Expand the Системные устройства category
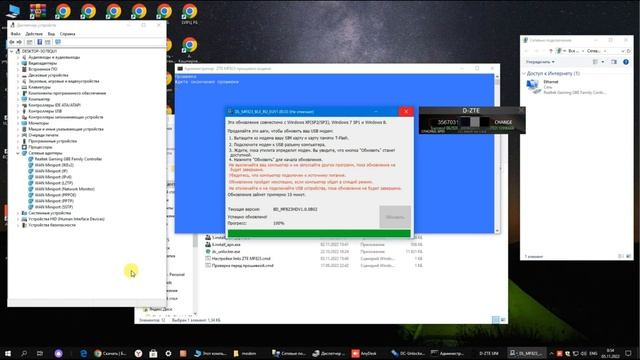 pyautogui.click(x=18, y=213)
